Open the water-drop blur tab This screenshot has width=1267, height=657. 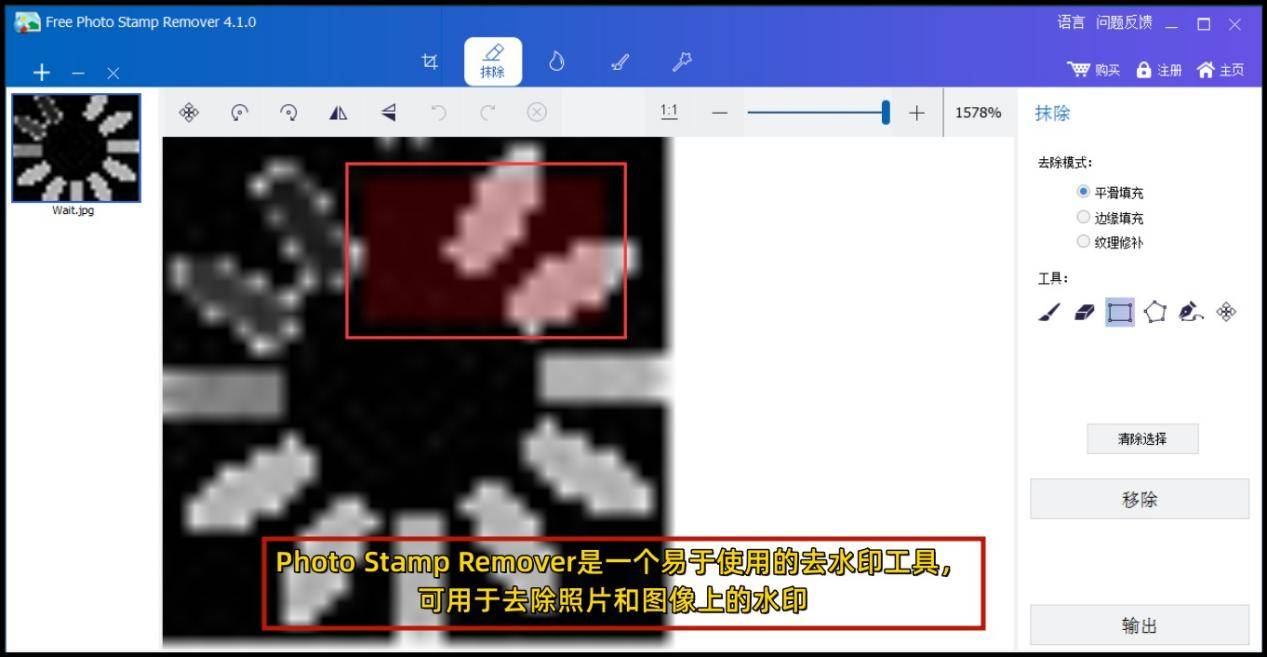coord(557,62)
